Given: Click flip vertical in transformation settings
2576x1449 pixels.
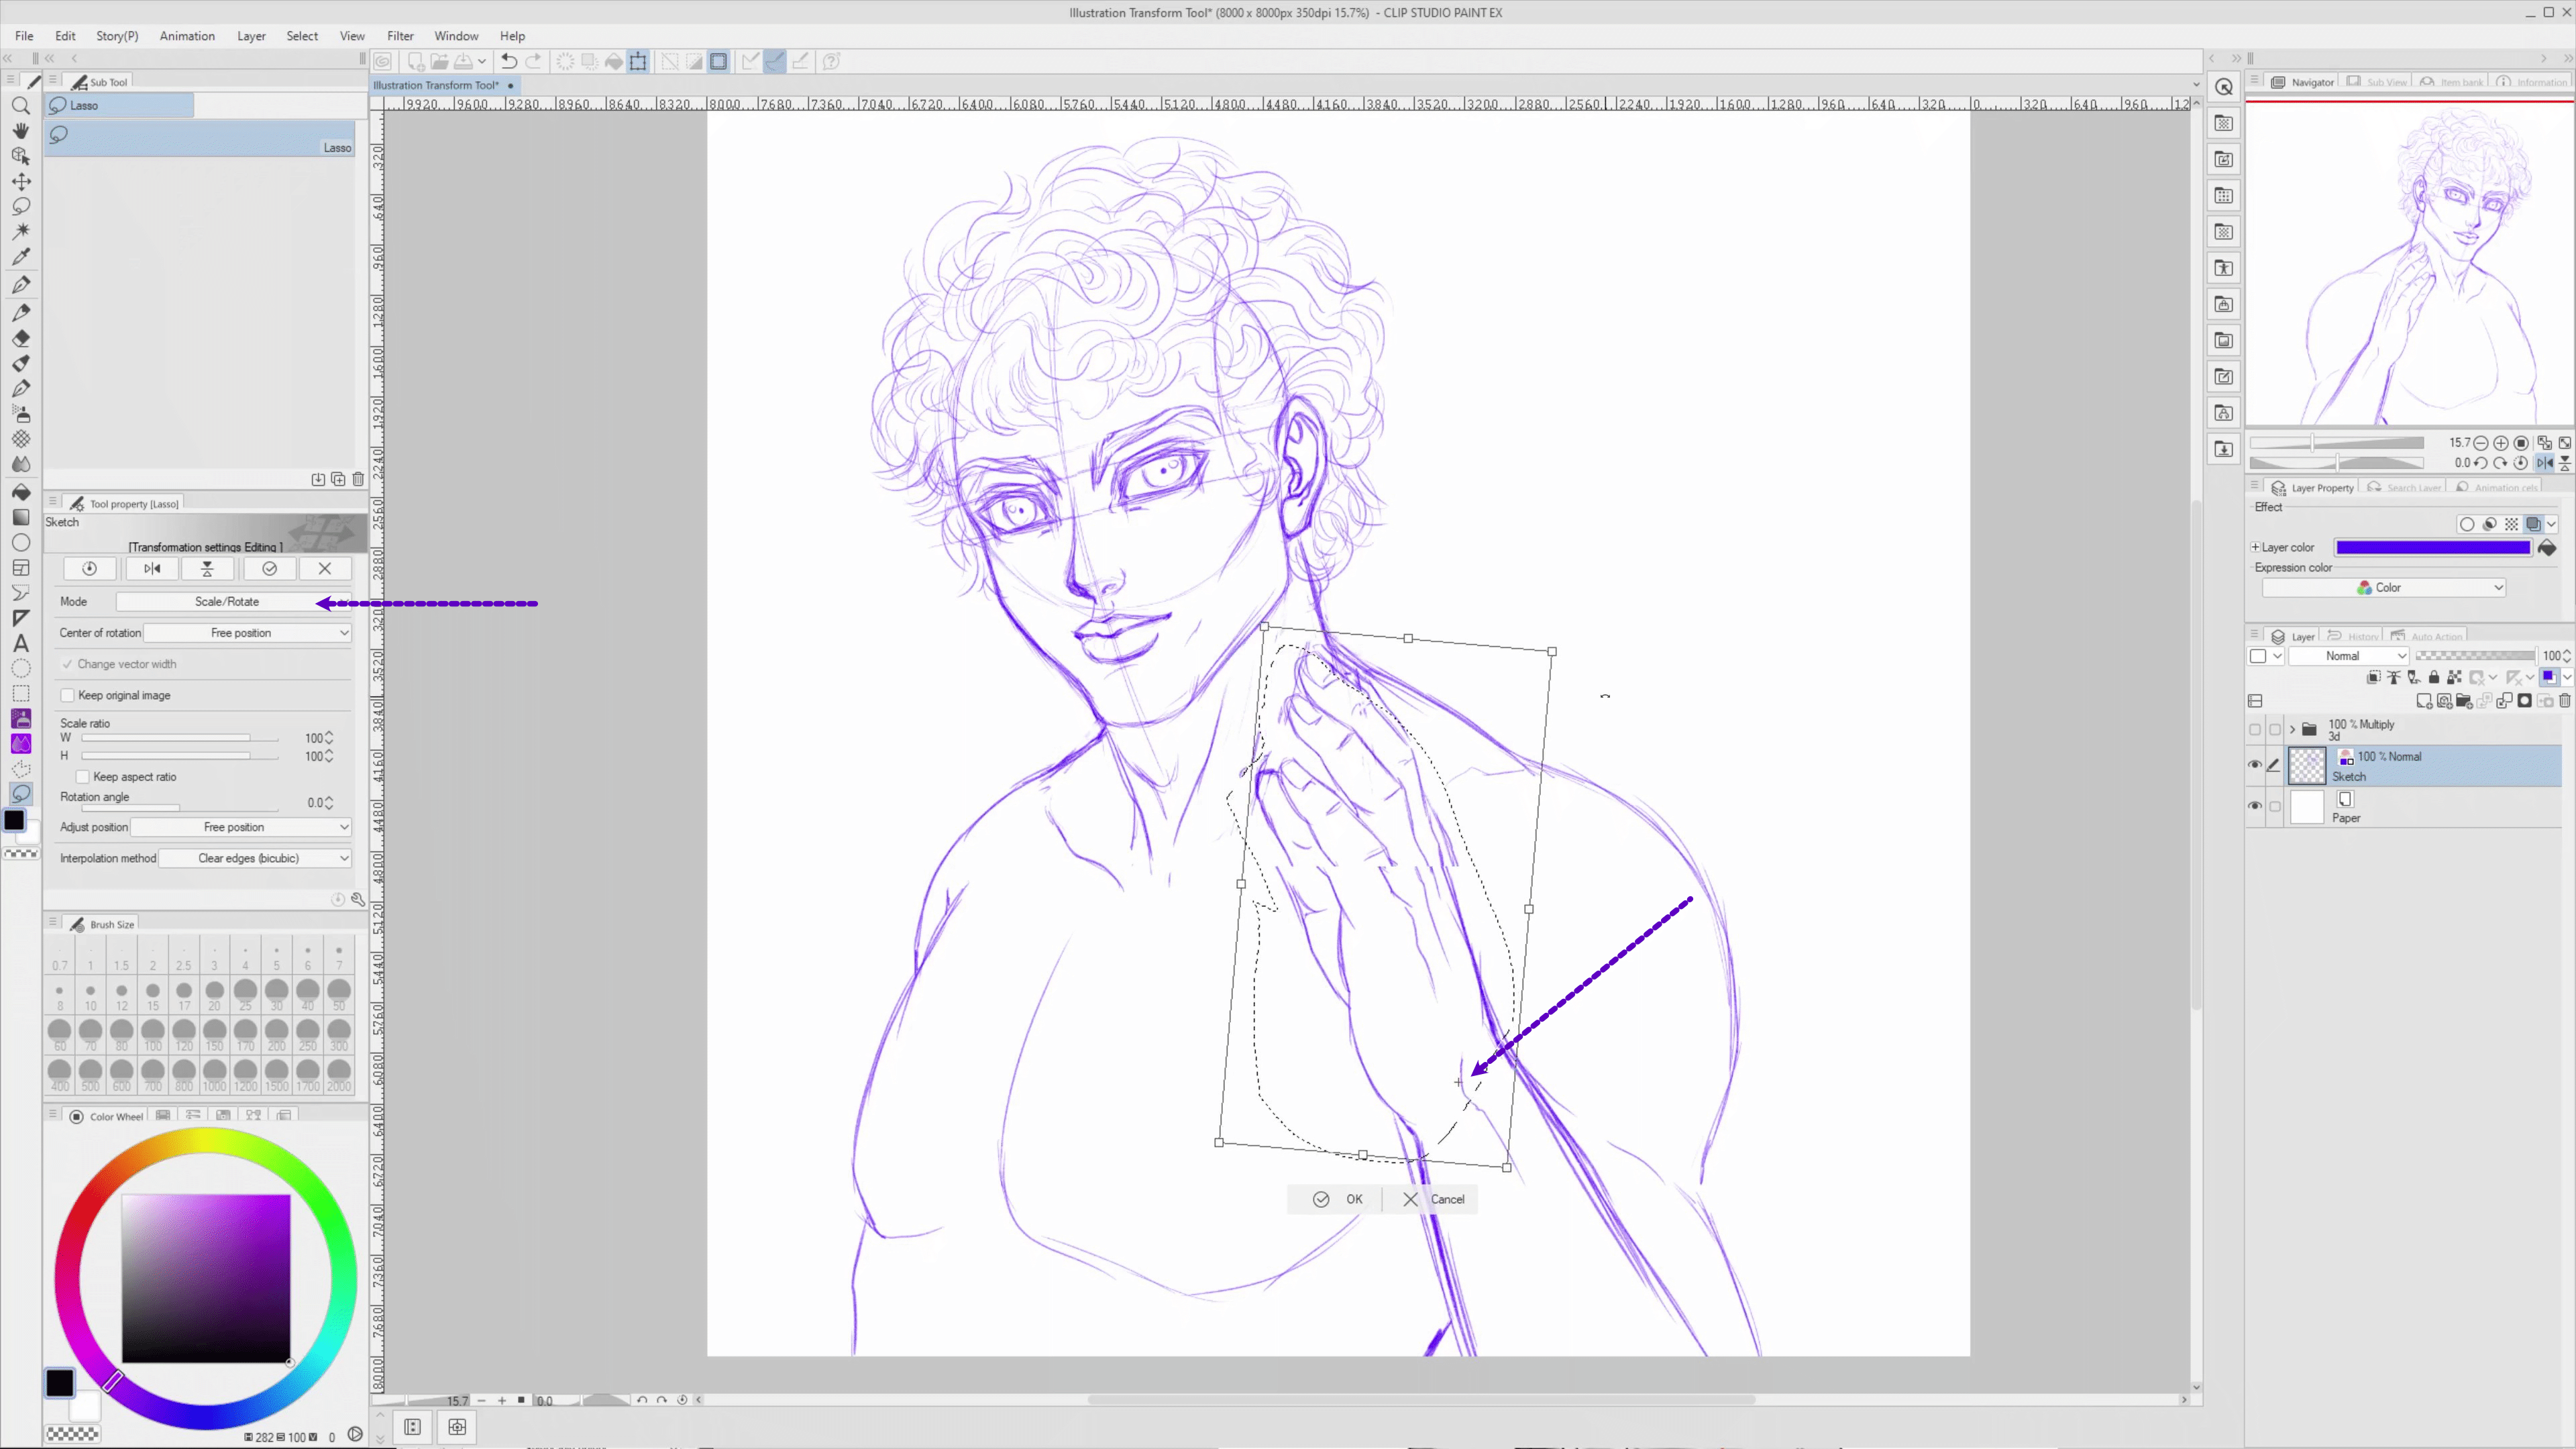Looking at the screenshot, I should click(x=207, y=568).
